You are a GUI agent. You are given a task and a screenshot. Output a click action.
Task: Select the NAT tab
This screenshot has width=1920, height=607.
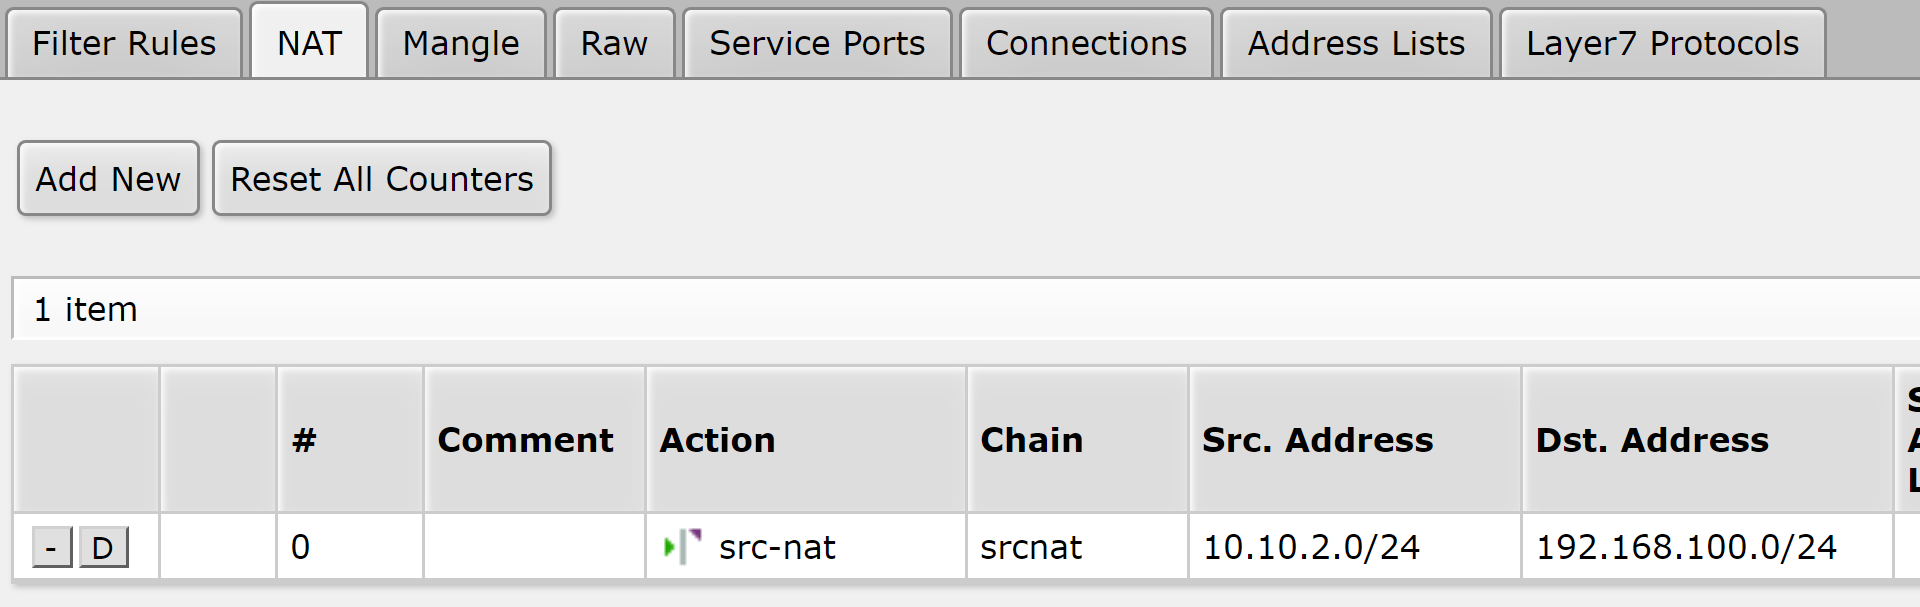point(309,44)
